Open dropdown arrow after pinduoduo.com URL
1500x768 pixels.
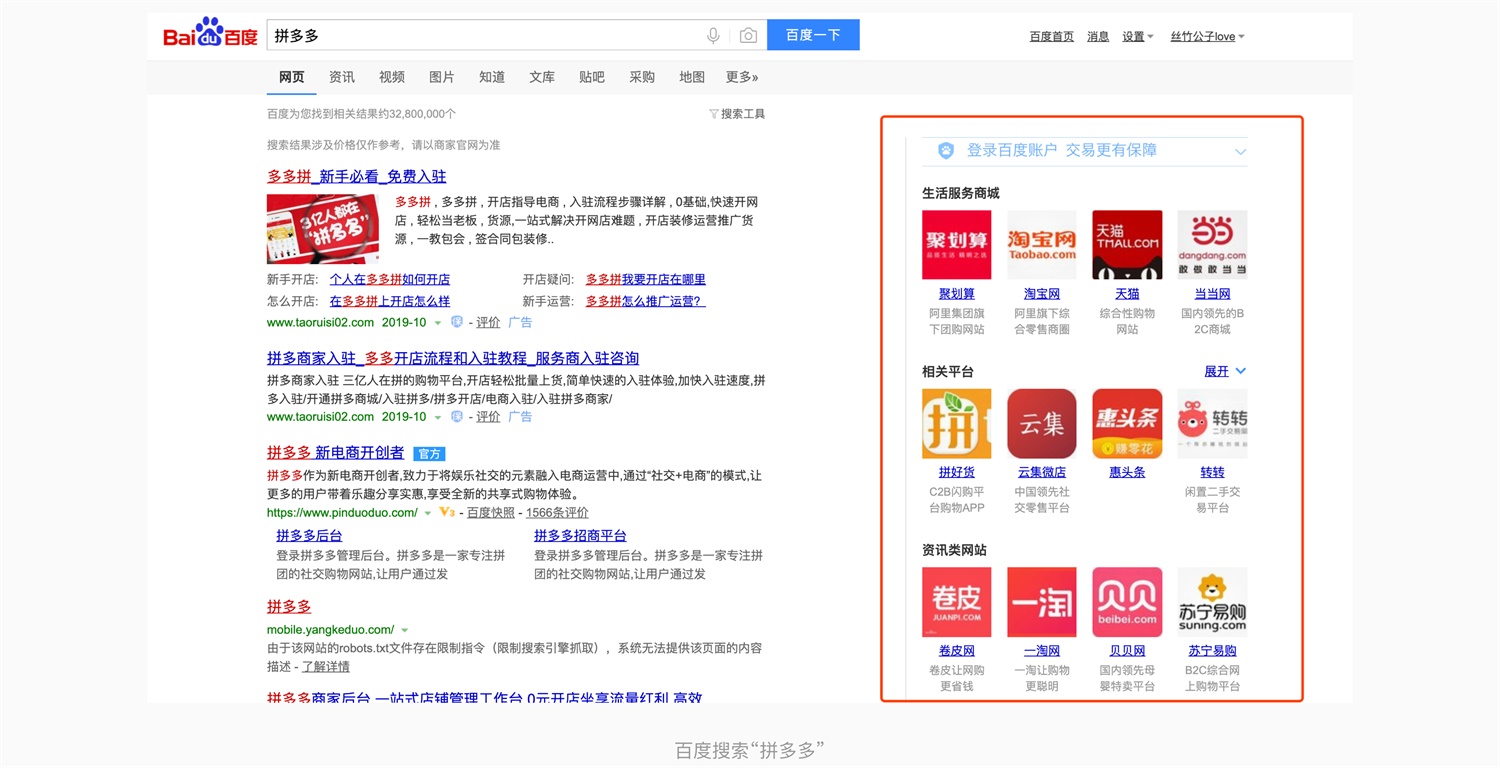click(427, 513)
